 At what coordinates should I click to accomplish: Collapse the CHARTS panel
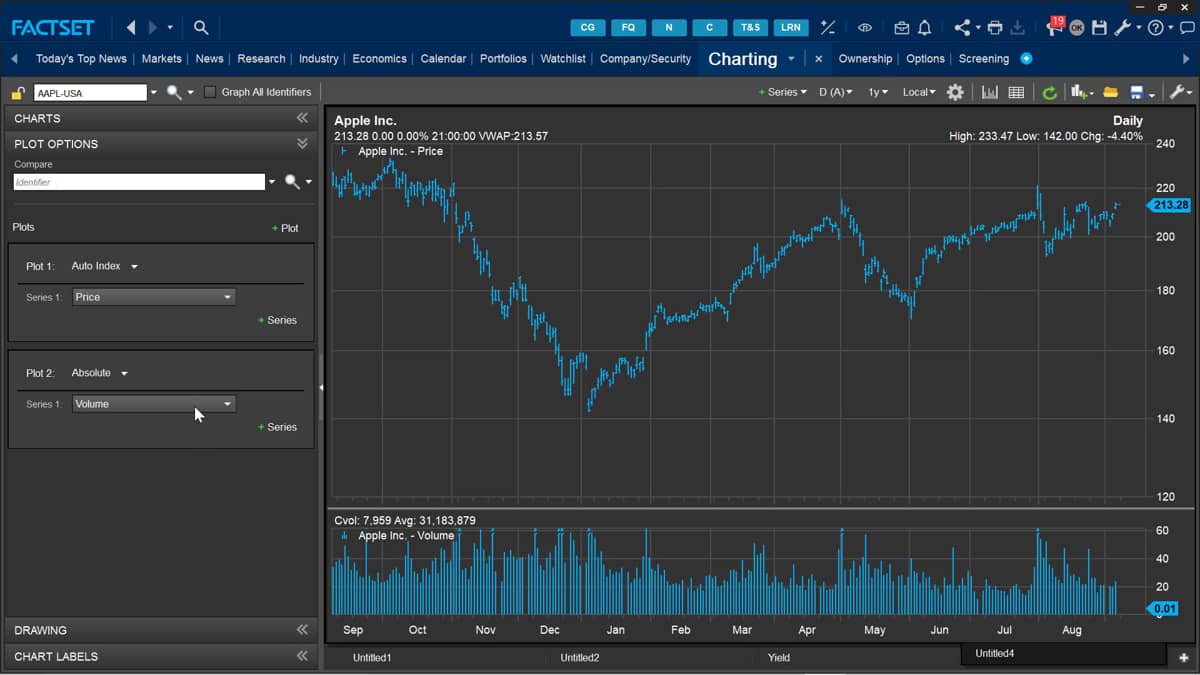[302, 118]
